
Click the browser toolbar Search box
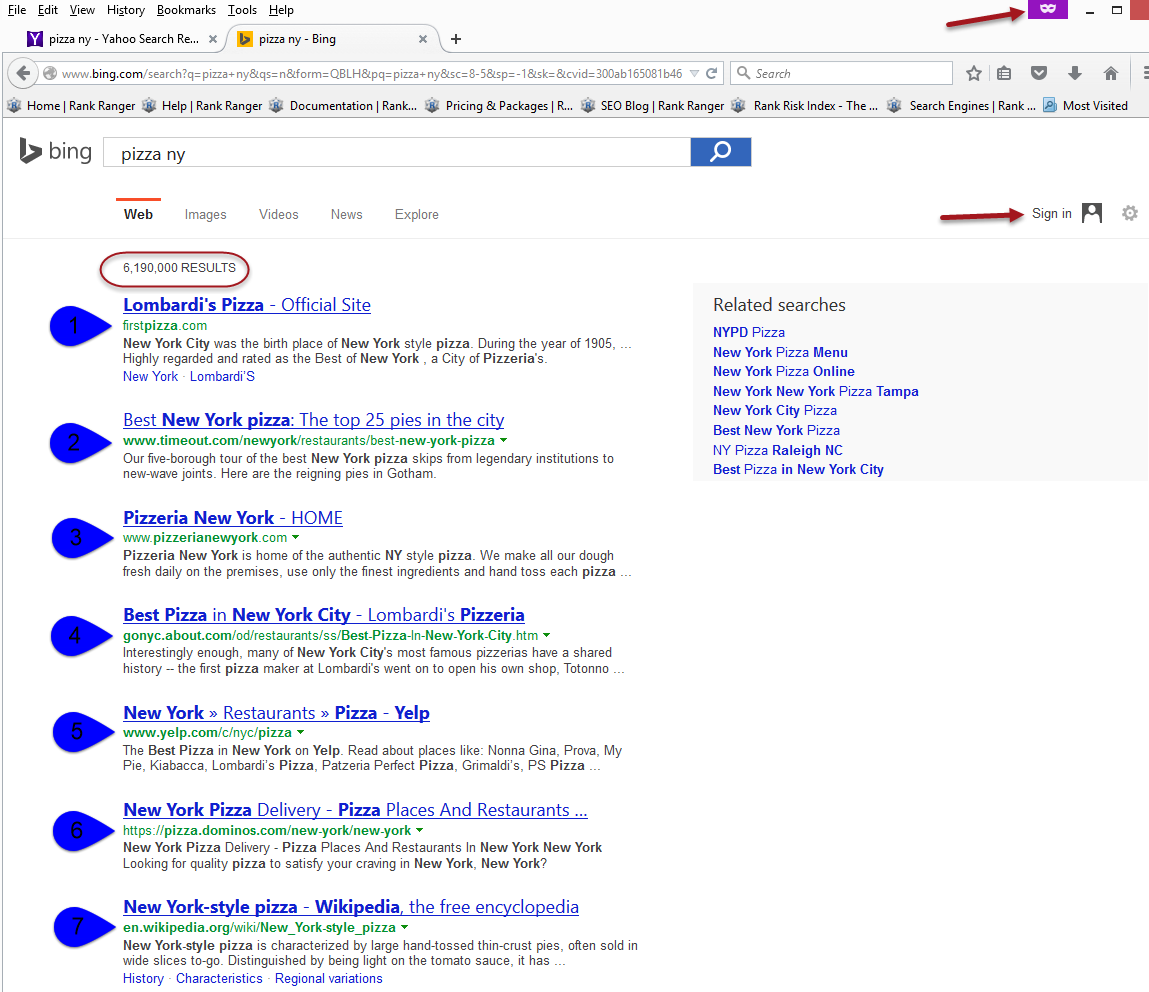click(841, 73)
